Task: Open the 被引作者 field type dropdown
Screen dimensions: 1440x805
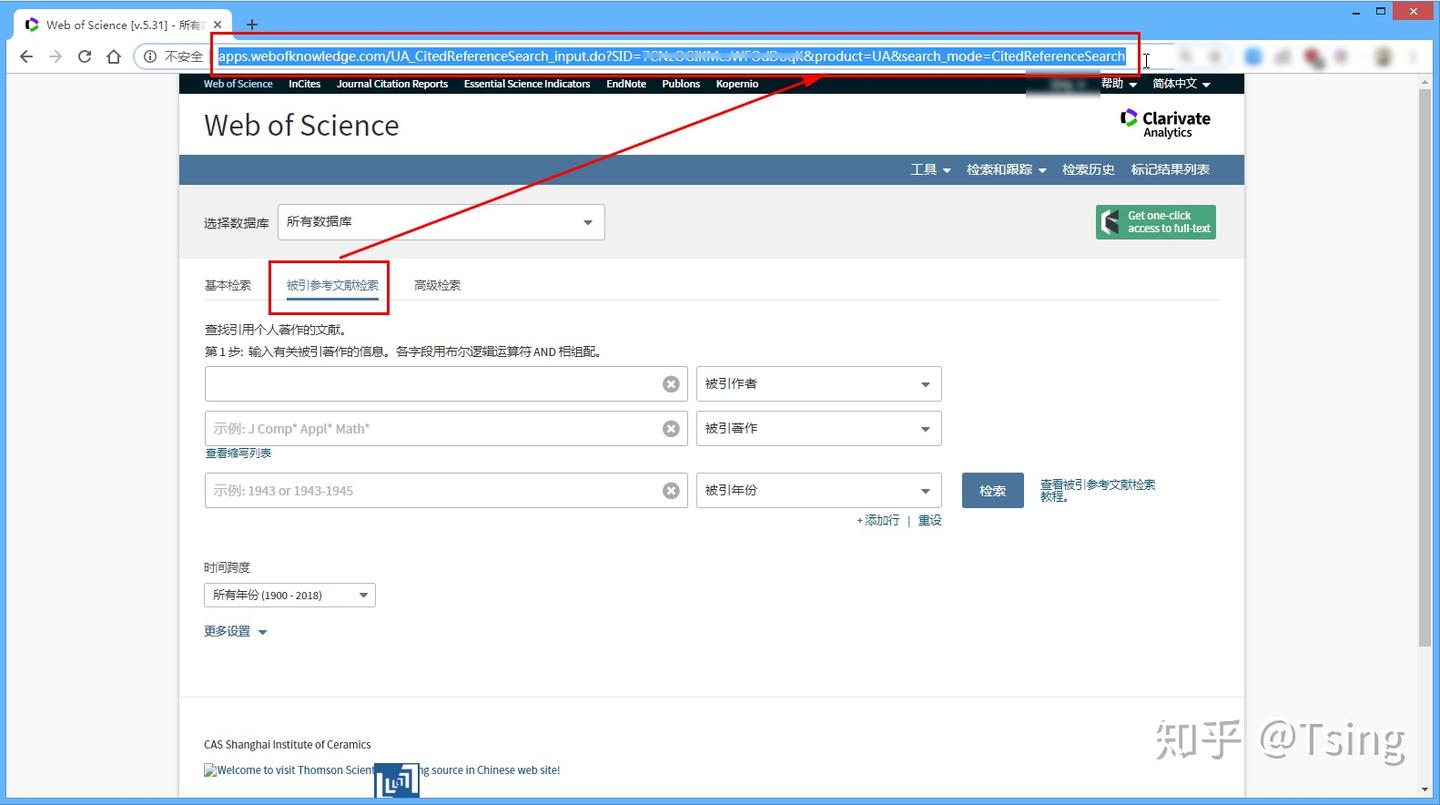Action: coord(819,384)
